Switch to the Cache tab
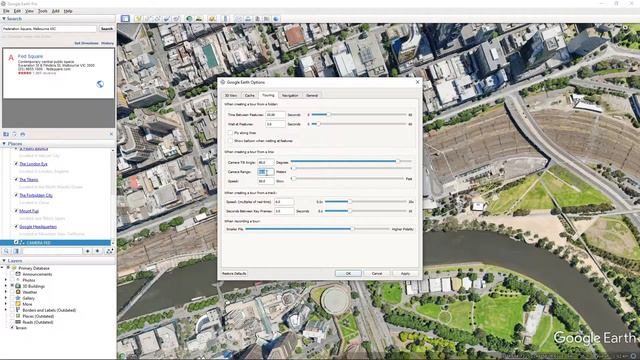Screen dimensions: 640x360 pyautogui.click(x=250, y=96)
